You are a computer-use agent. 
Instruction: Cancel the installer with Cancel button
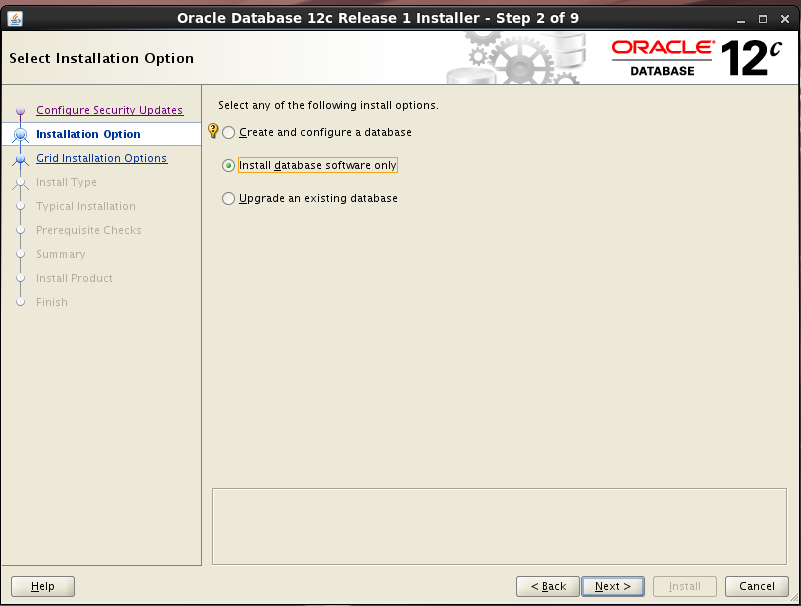click(757, 586)
